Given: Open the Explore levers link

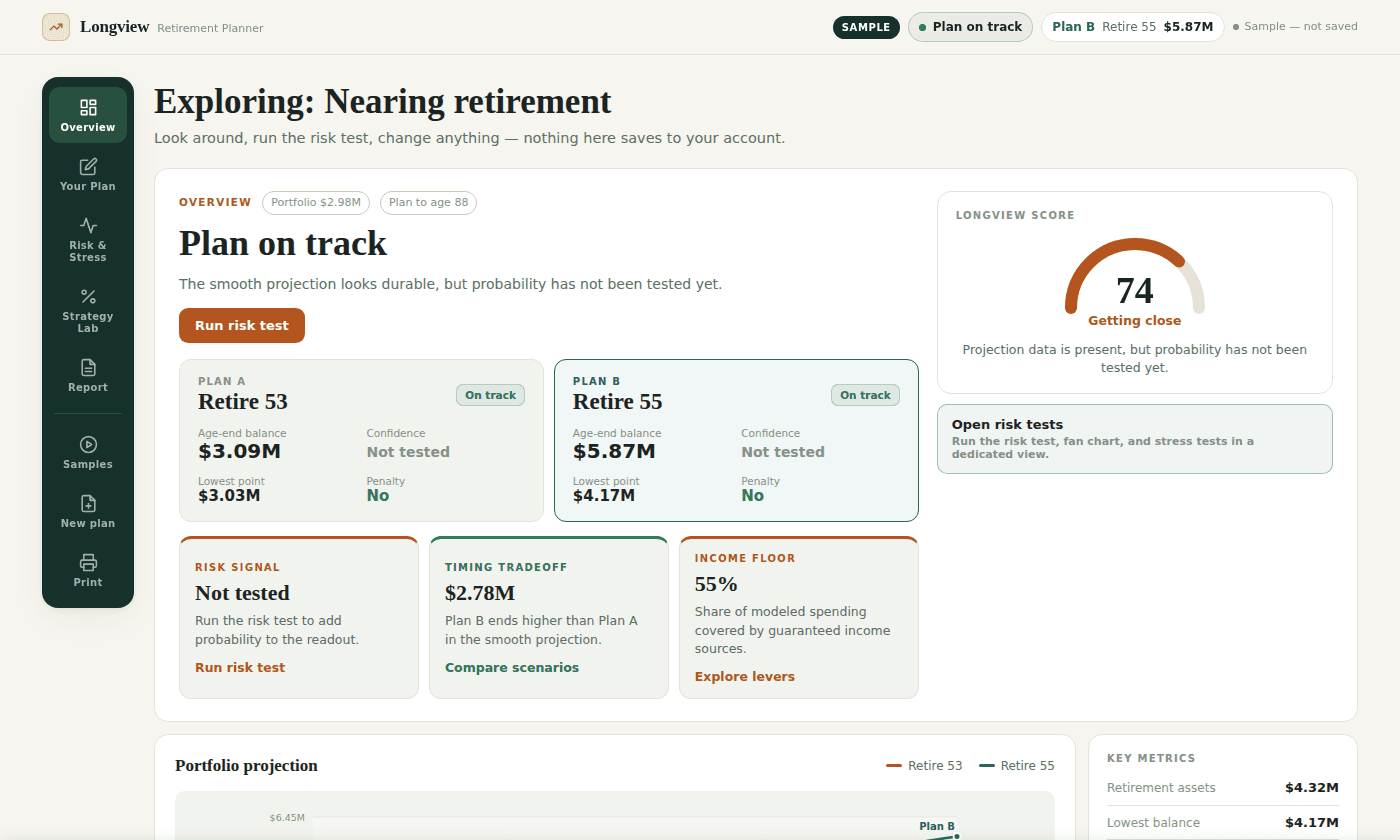Looking at the screenshot, I should click(745, 677).
